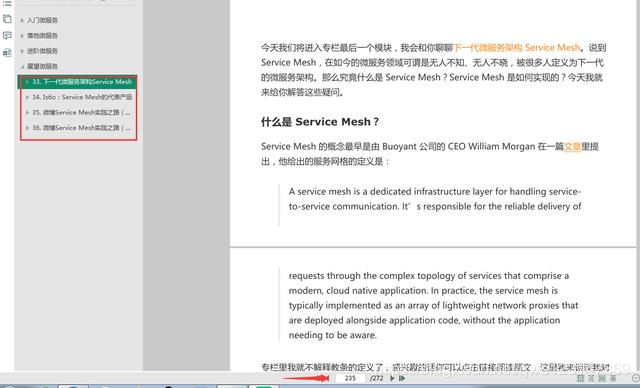Viewport: 640px width, 388px height.
Task: Select bookmark 33 Service Mesh chapter
Action: coord(77,82)
